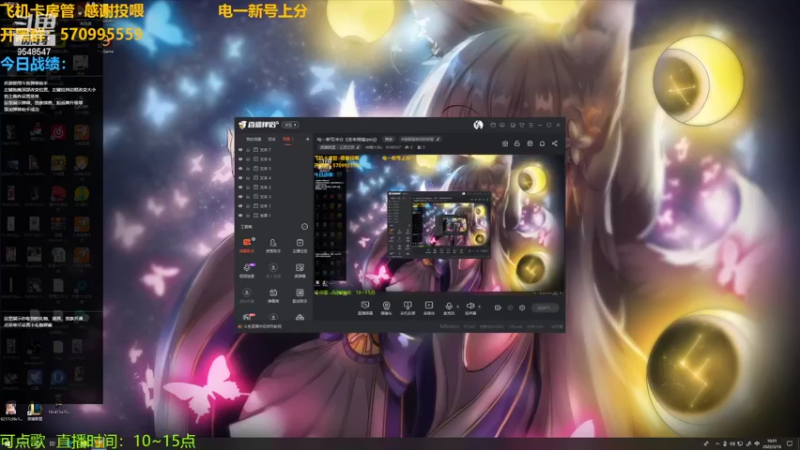Viewport: 800px width, 450px height.
Task: Open the Windows notification center icon
Action: pos(790,443)
